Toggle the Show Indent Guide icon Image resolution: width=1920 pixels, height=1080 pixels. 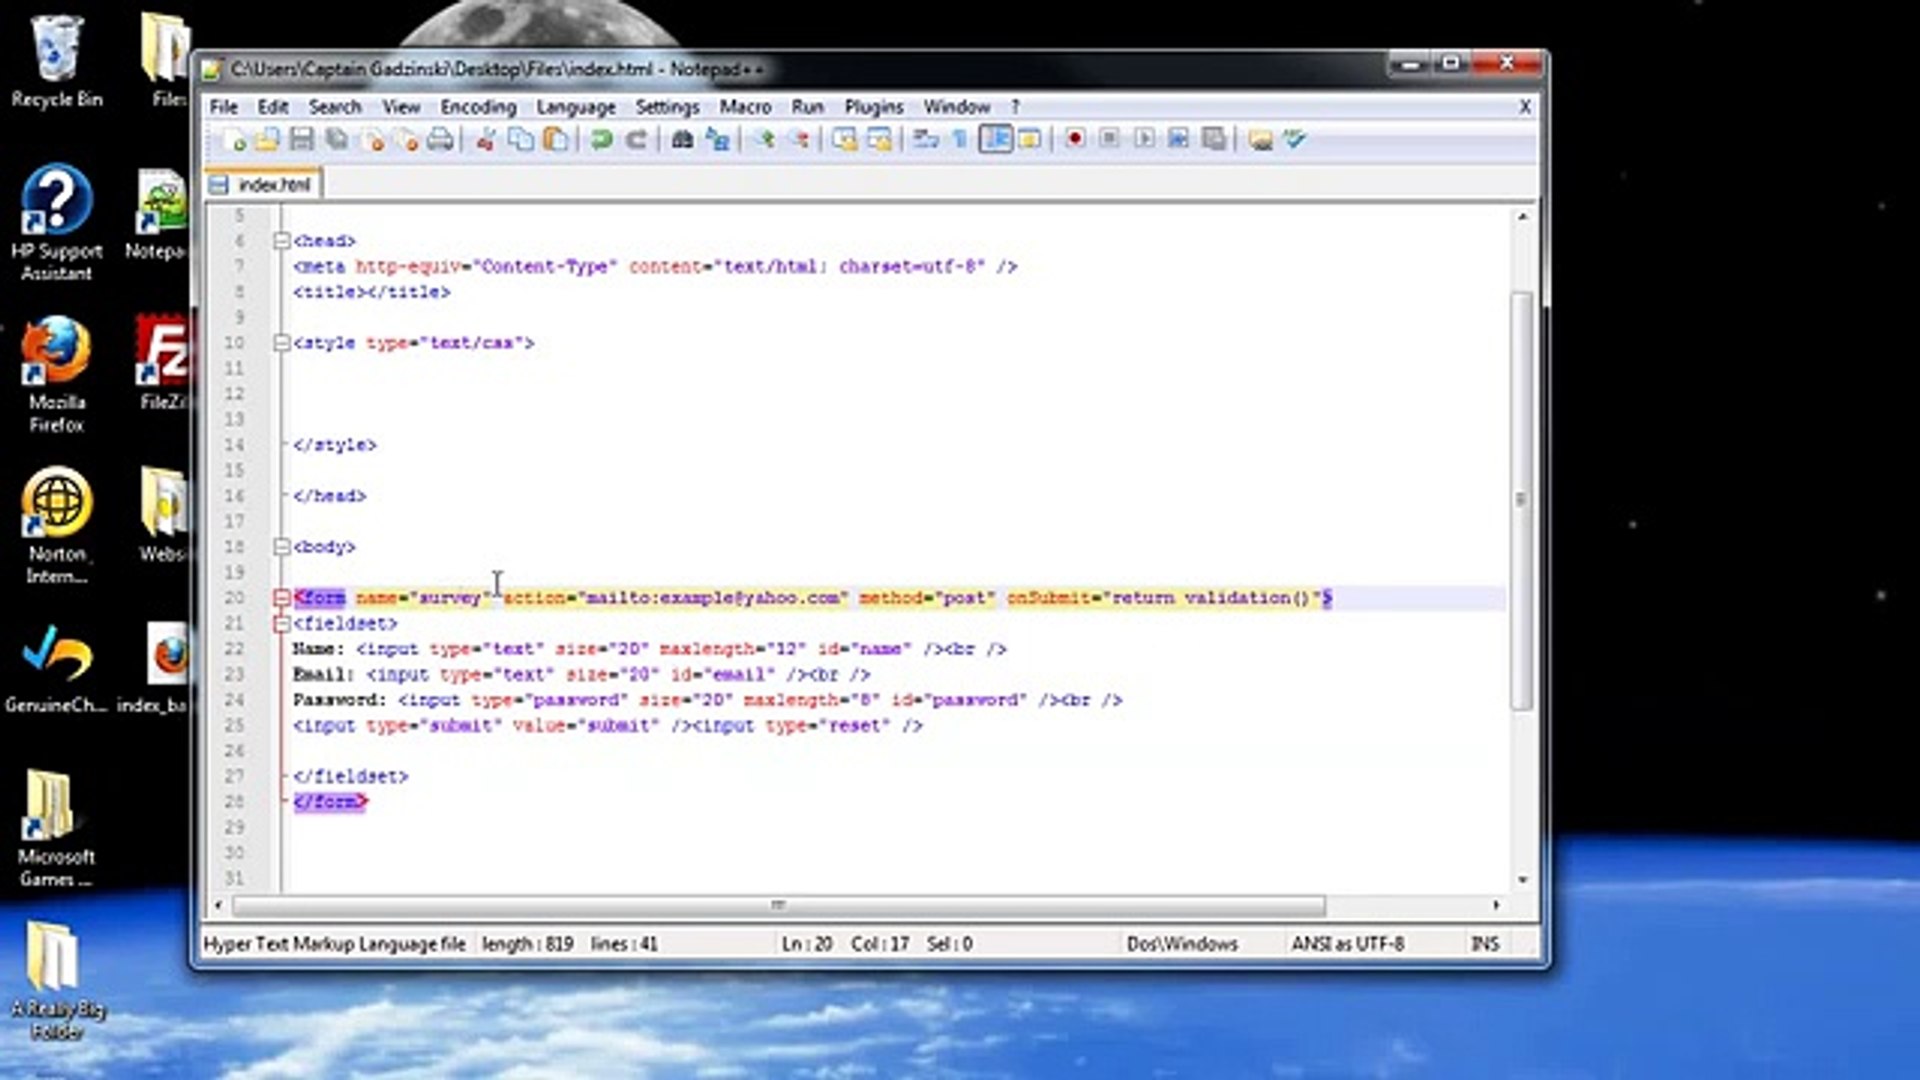(996, 140)
